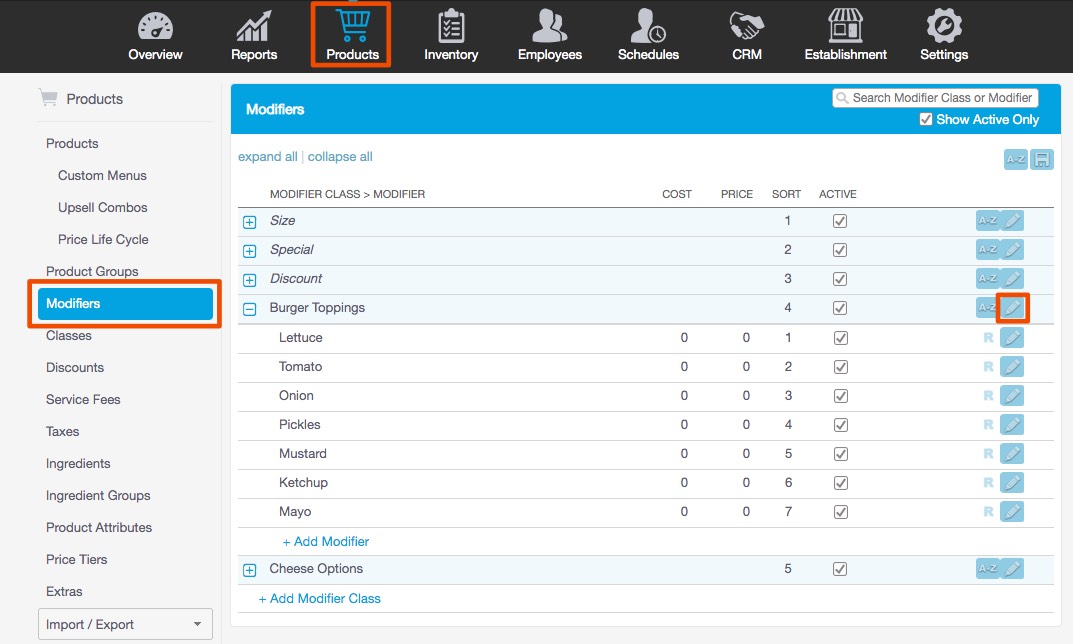This screenshot has height=644, width=1073.
Task: Select Discounts in the sidebar menu
Action: click(x=75, y=367)
